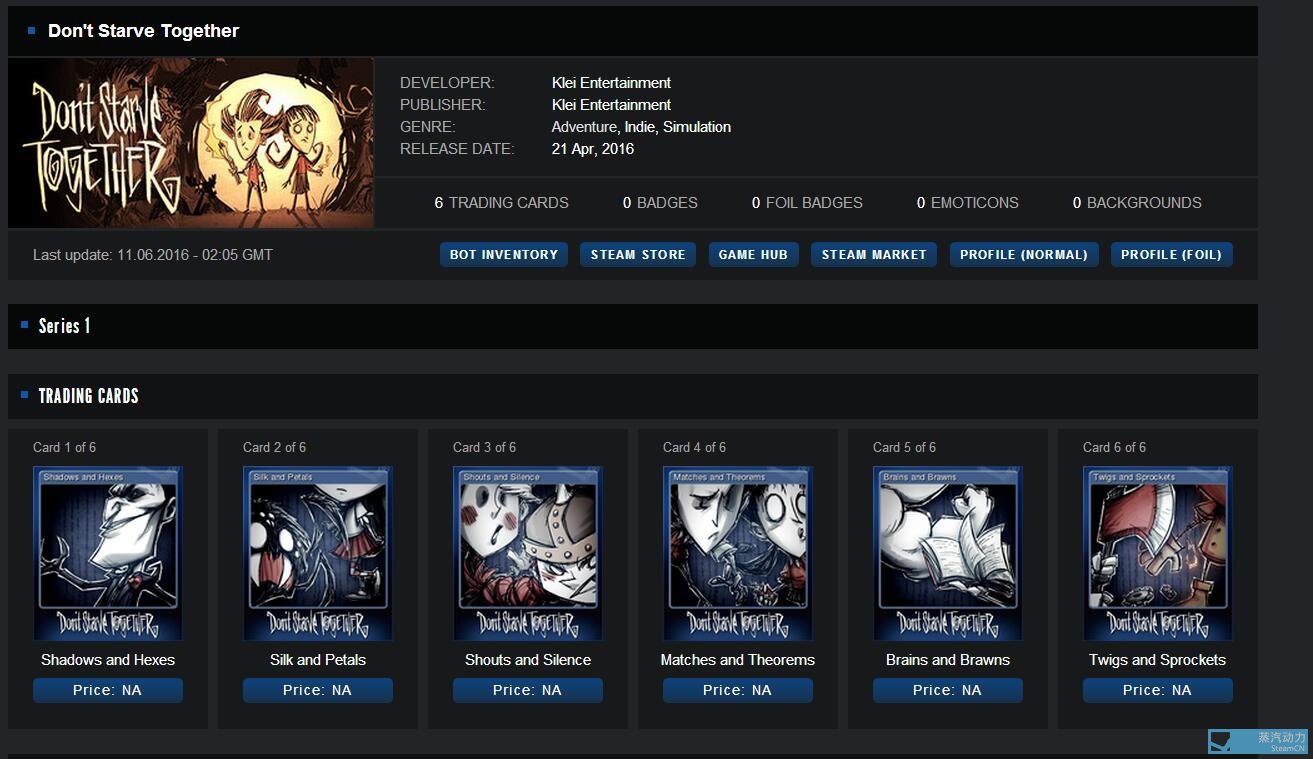The width and height of the screenshot is (1313, 759).
Task: Click the 'Silk and Petals' card name
Action: point(318,660)
